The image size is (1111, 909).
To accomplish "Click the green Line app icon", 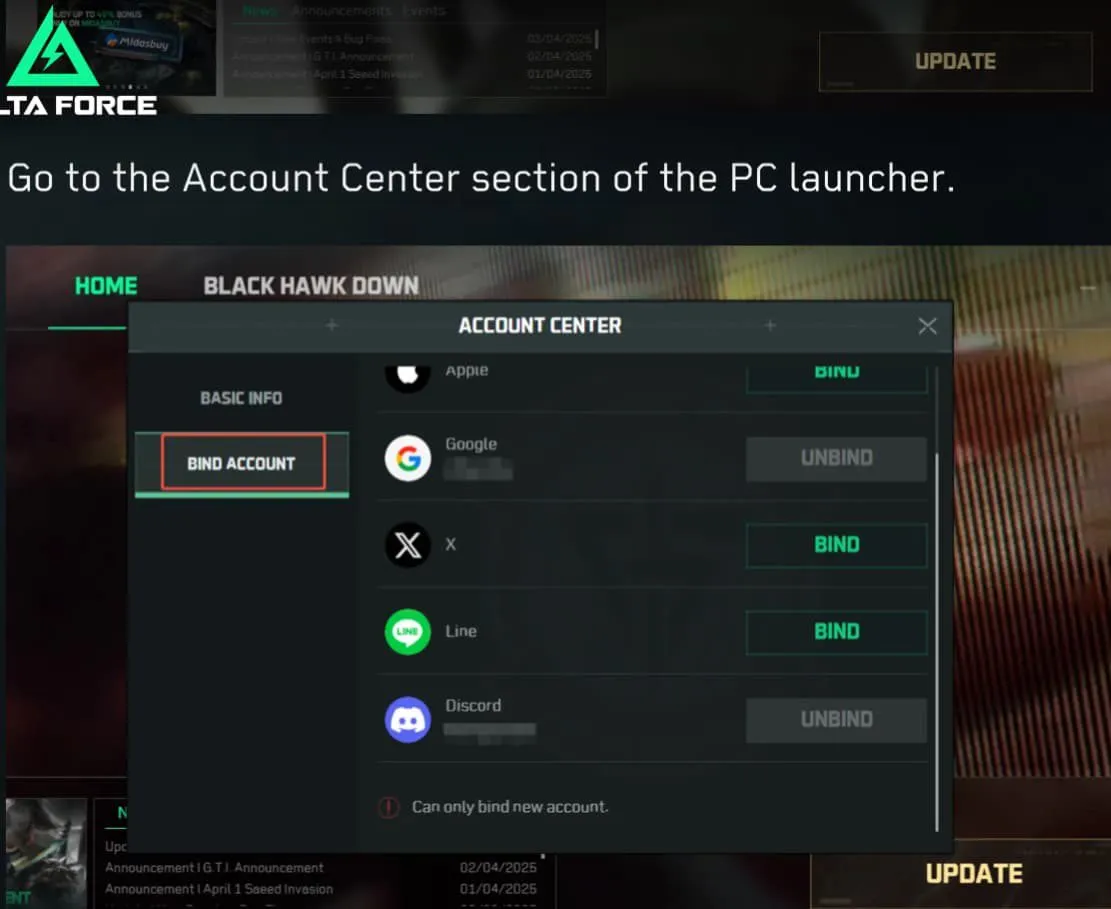I will [407, 631].
